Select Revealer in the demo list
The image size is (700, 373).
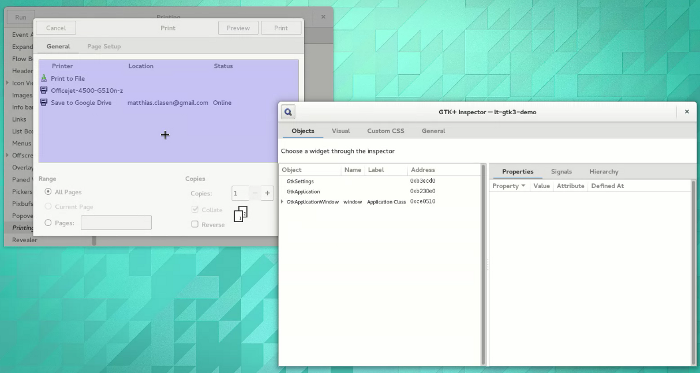pyautogui.click(x=25, y=240)
